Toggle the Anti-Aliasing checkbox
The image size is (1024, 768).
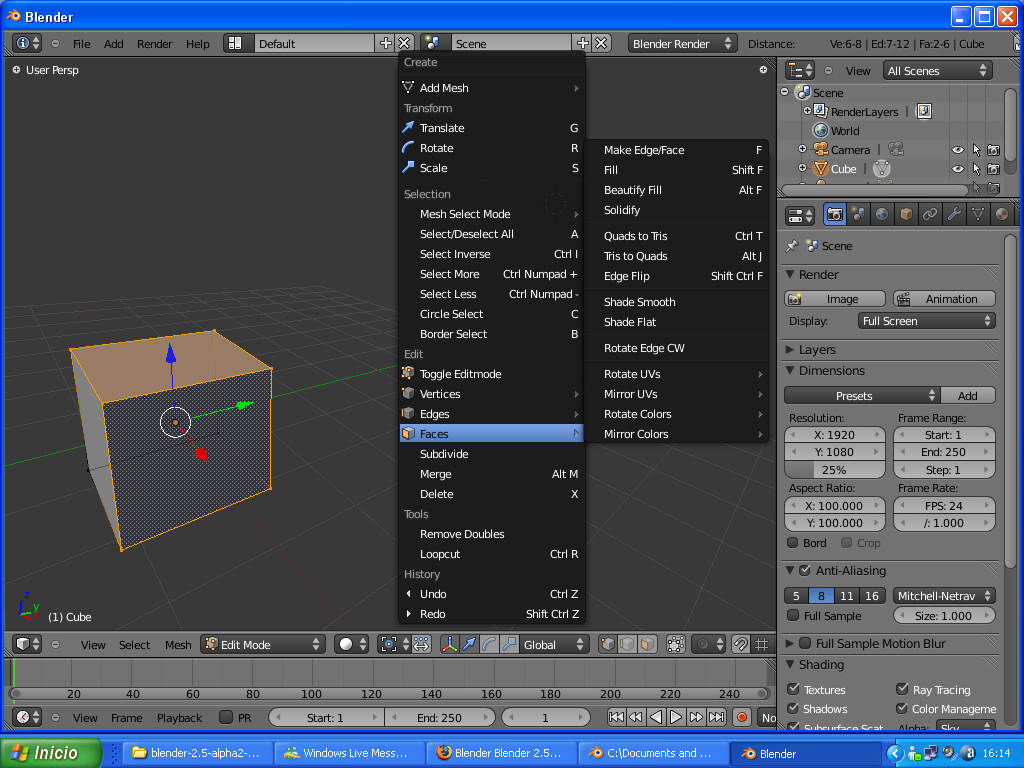[x=805, y=570]
